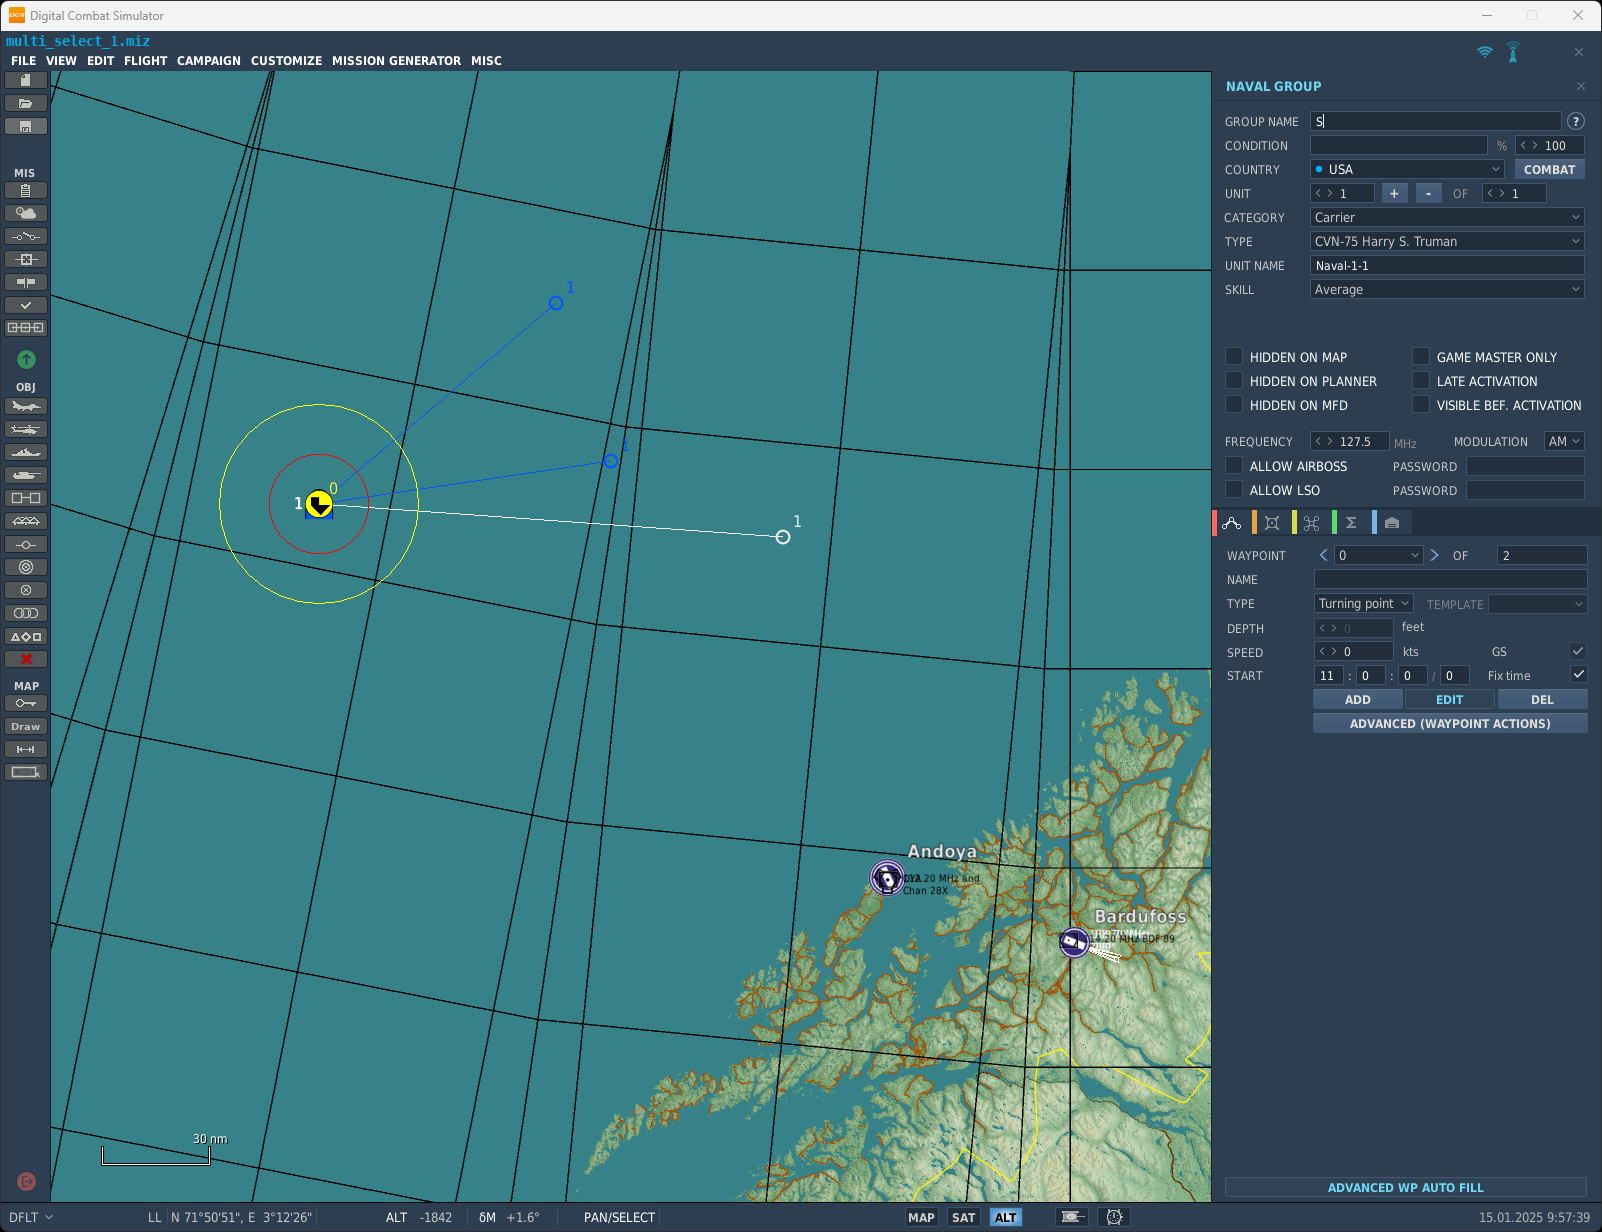This screenshot has height=1232, width=1602.
Task: Click the DEL waypoint button
Action: tap(1542, 700)
